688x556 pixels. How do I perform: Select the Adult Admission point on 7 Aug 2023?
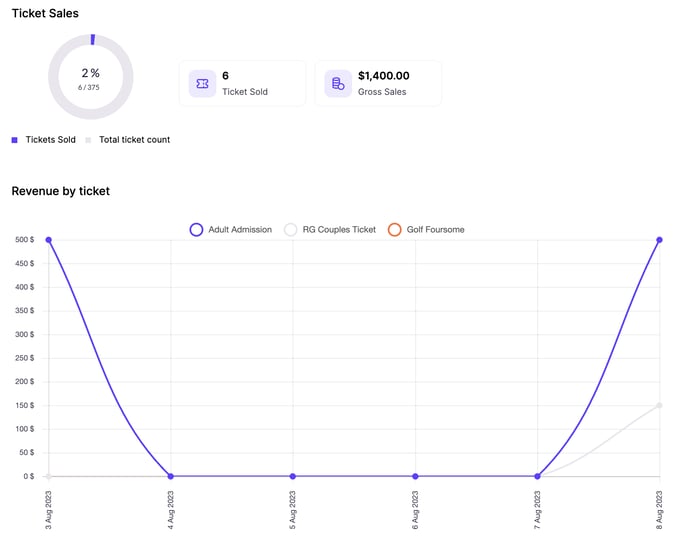(x=538, y=476)
